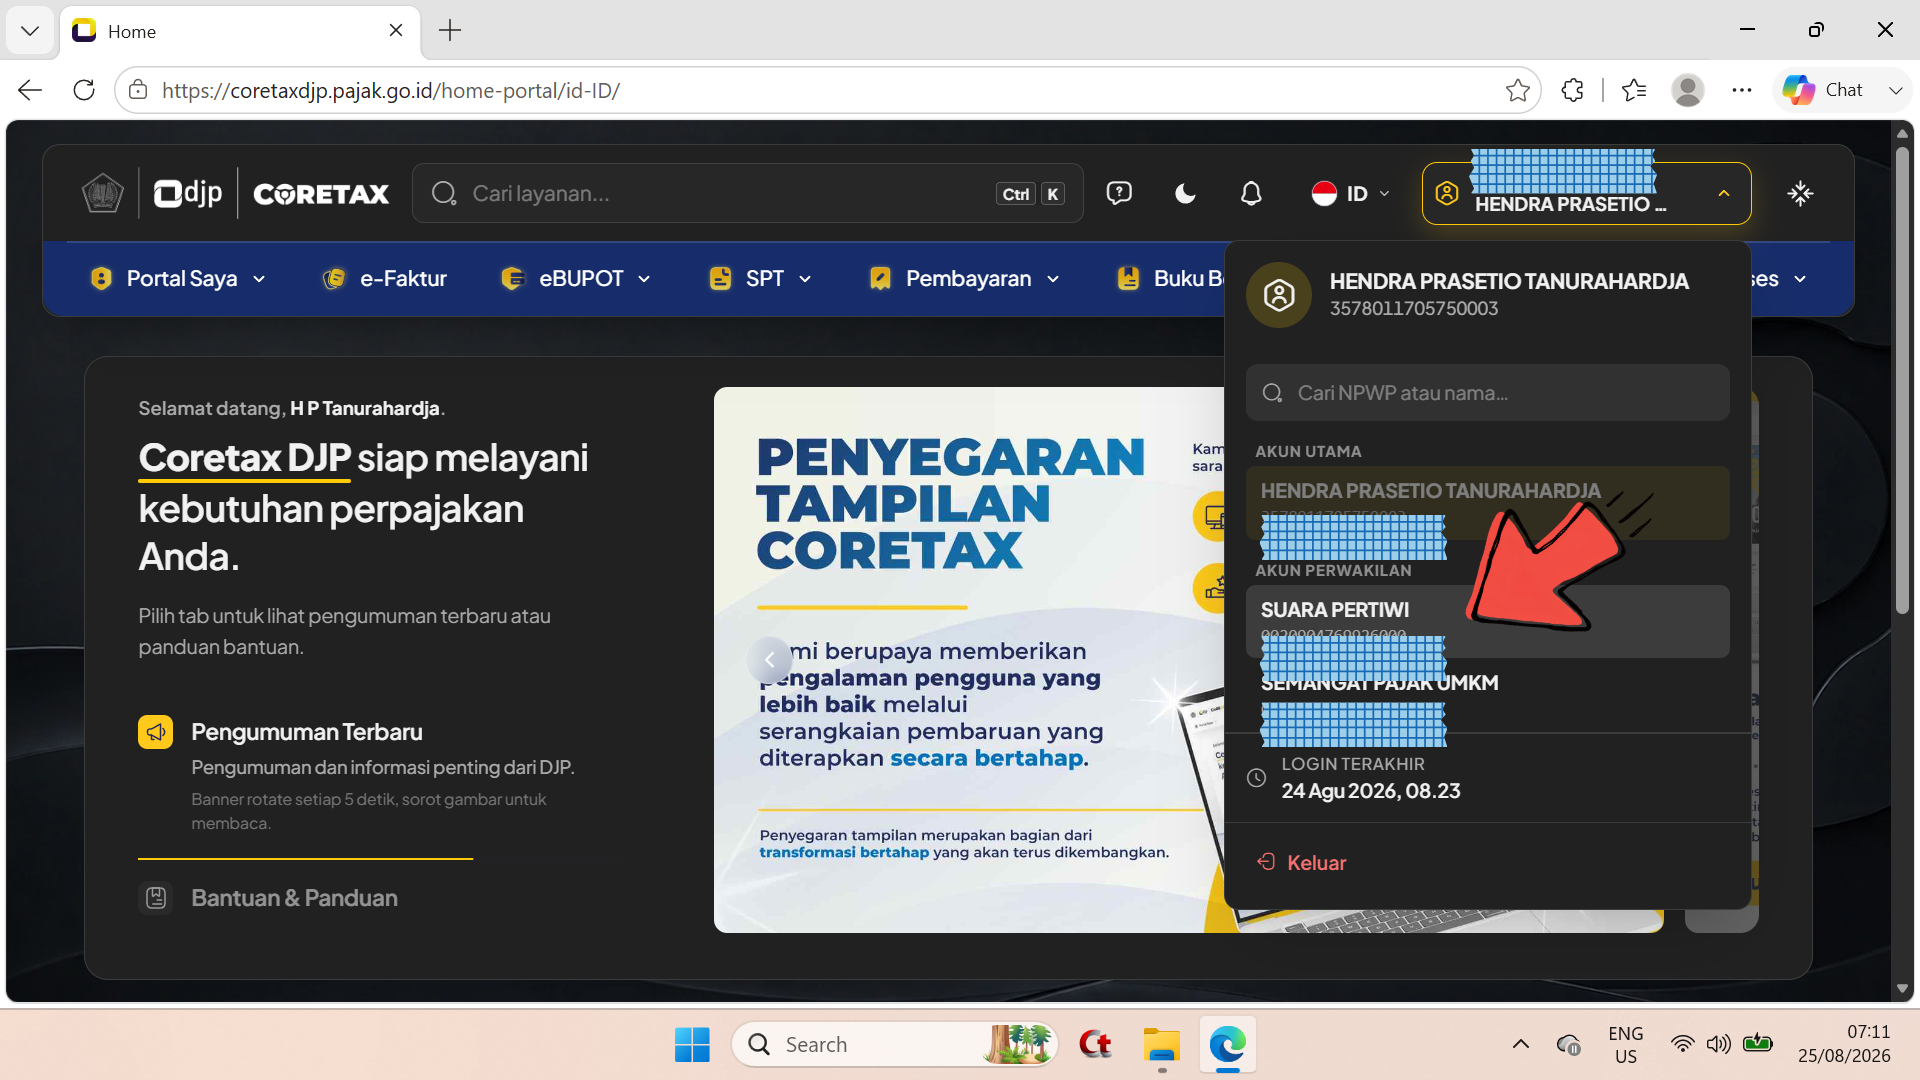This screenshot has width=1920, height=1080.
Task: Switch to the SEMANGAT PAJAK UMKM account
Action: [x=1487, y=696]
